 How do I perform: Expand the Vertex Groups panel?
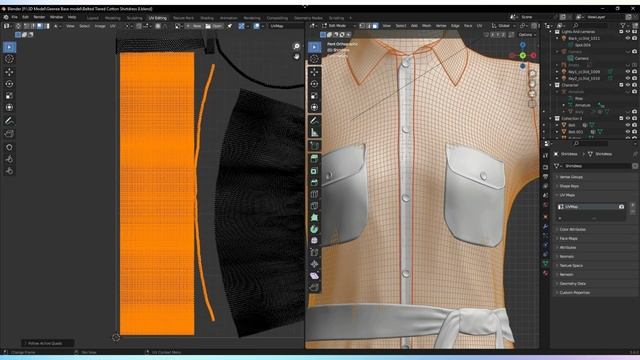571,177
